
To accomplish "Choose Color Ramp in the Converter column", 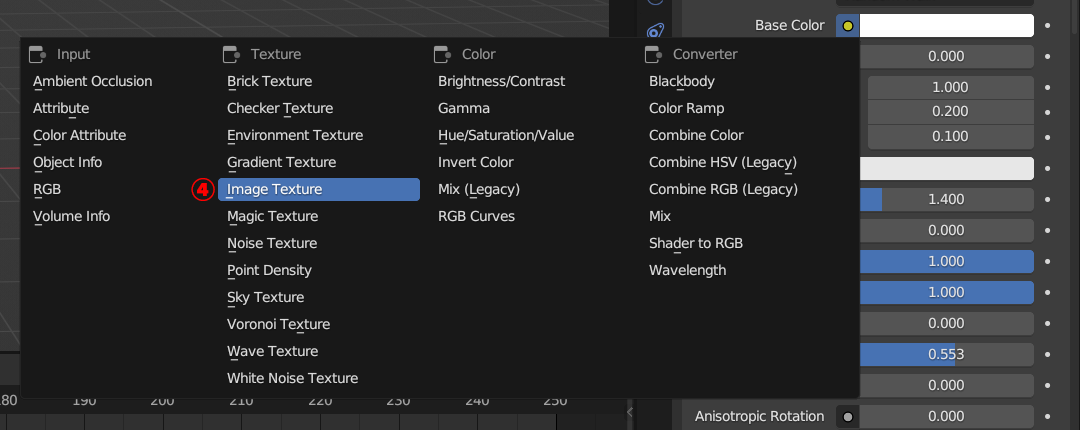I will point(687,108).
